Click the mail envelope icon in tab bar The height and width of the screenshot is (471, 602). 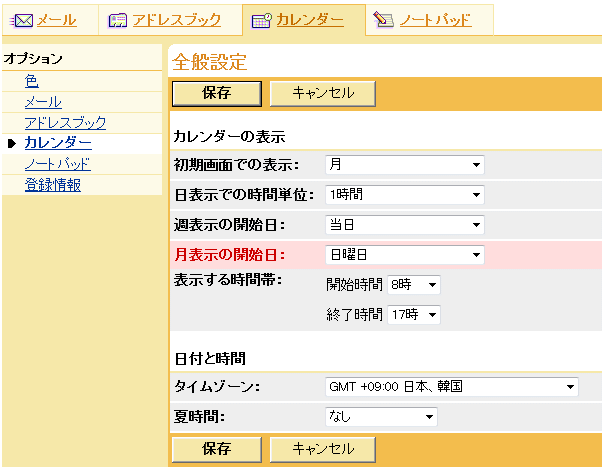coord(21,19)
